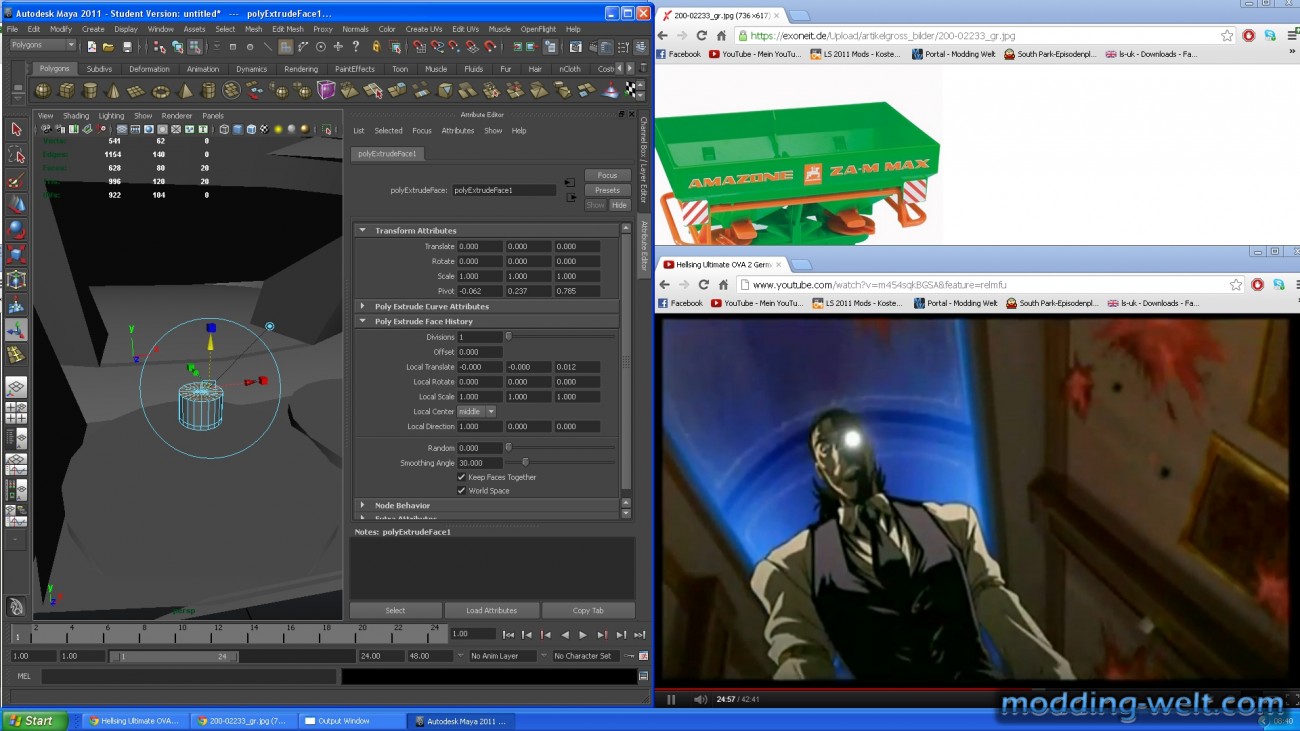Screen dimensions: 1300x731
Task: Bookmark page star in exoneit.de window
Action: pos(1227,35)
